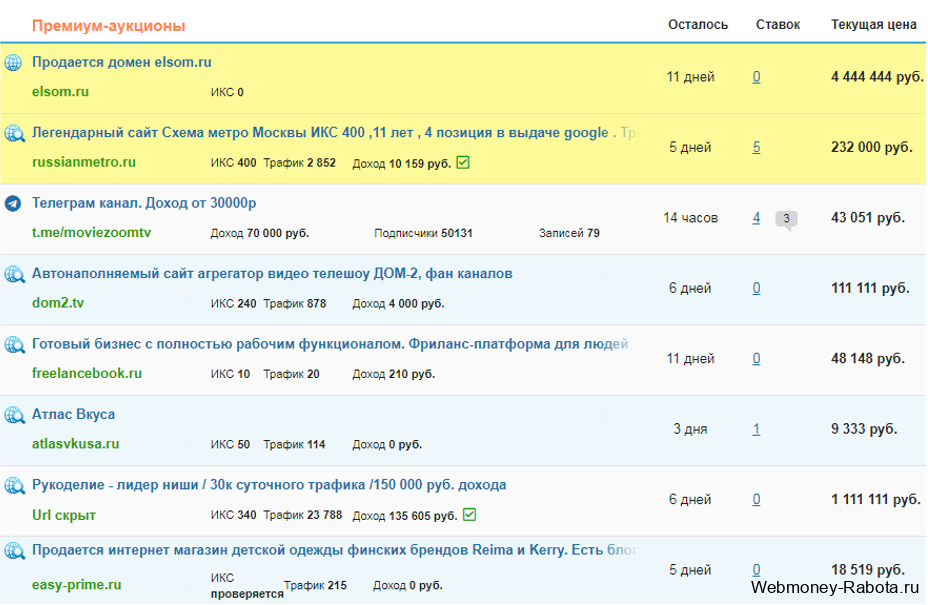The image size is (928, 605).
Task: Click 'Трафик 2 852' stat
Action: click(x=299, y=163)
